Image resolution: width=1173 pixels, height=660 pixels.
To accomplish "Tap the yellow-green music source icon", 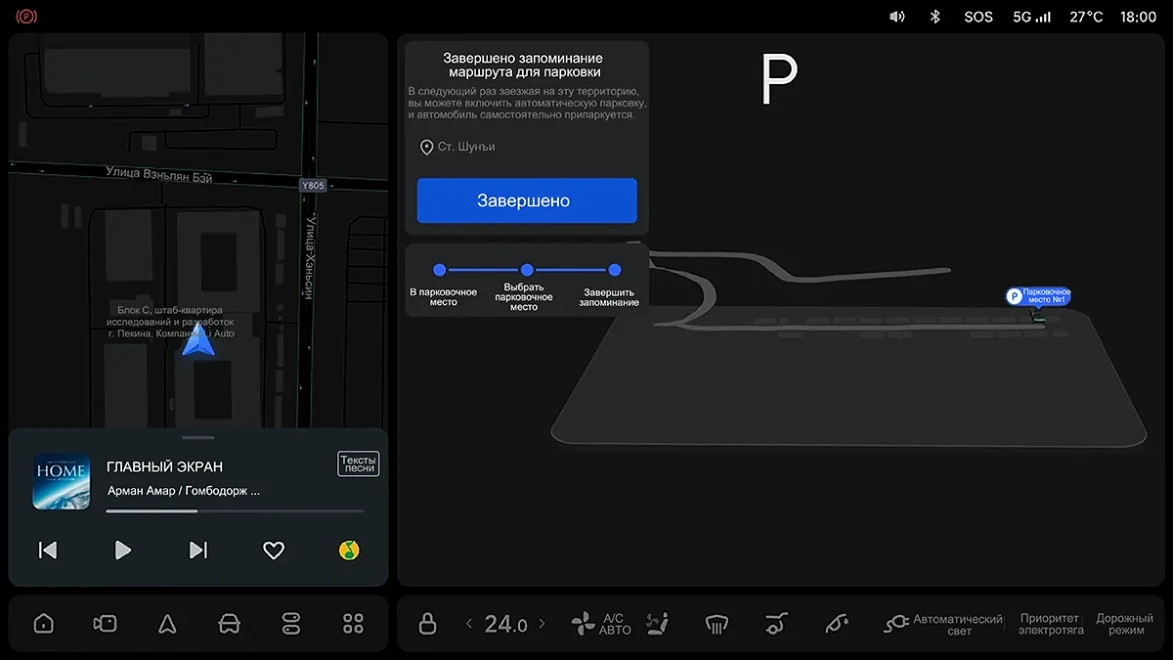I will [349, 550].
